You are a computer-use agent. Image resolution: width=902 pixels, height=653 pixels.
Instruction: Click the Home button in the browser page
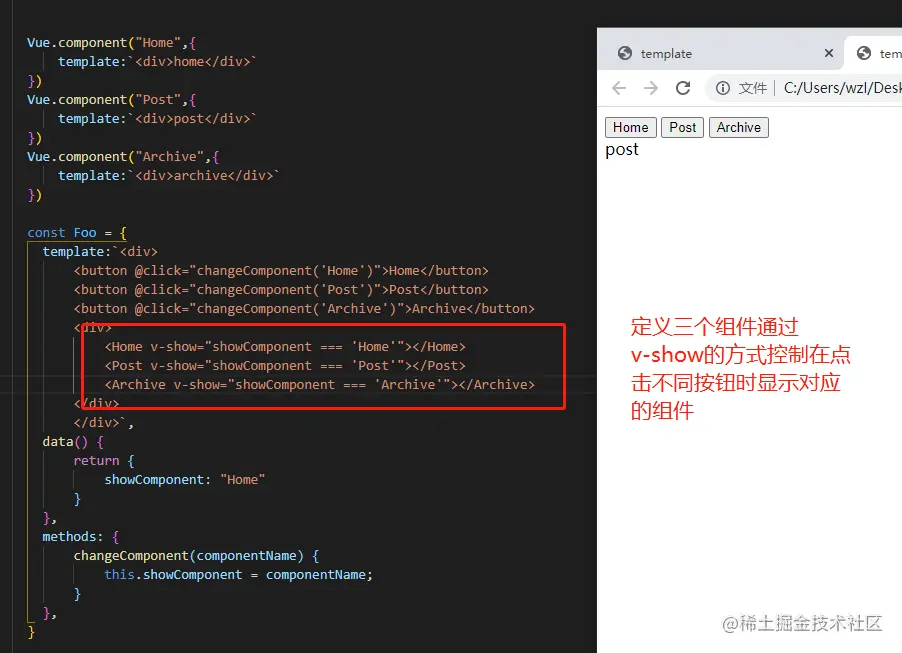tap(630, 127)
